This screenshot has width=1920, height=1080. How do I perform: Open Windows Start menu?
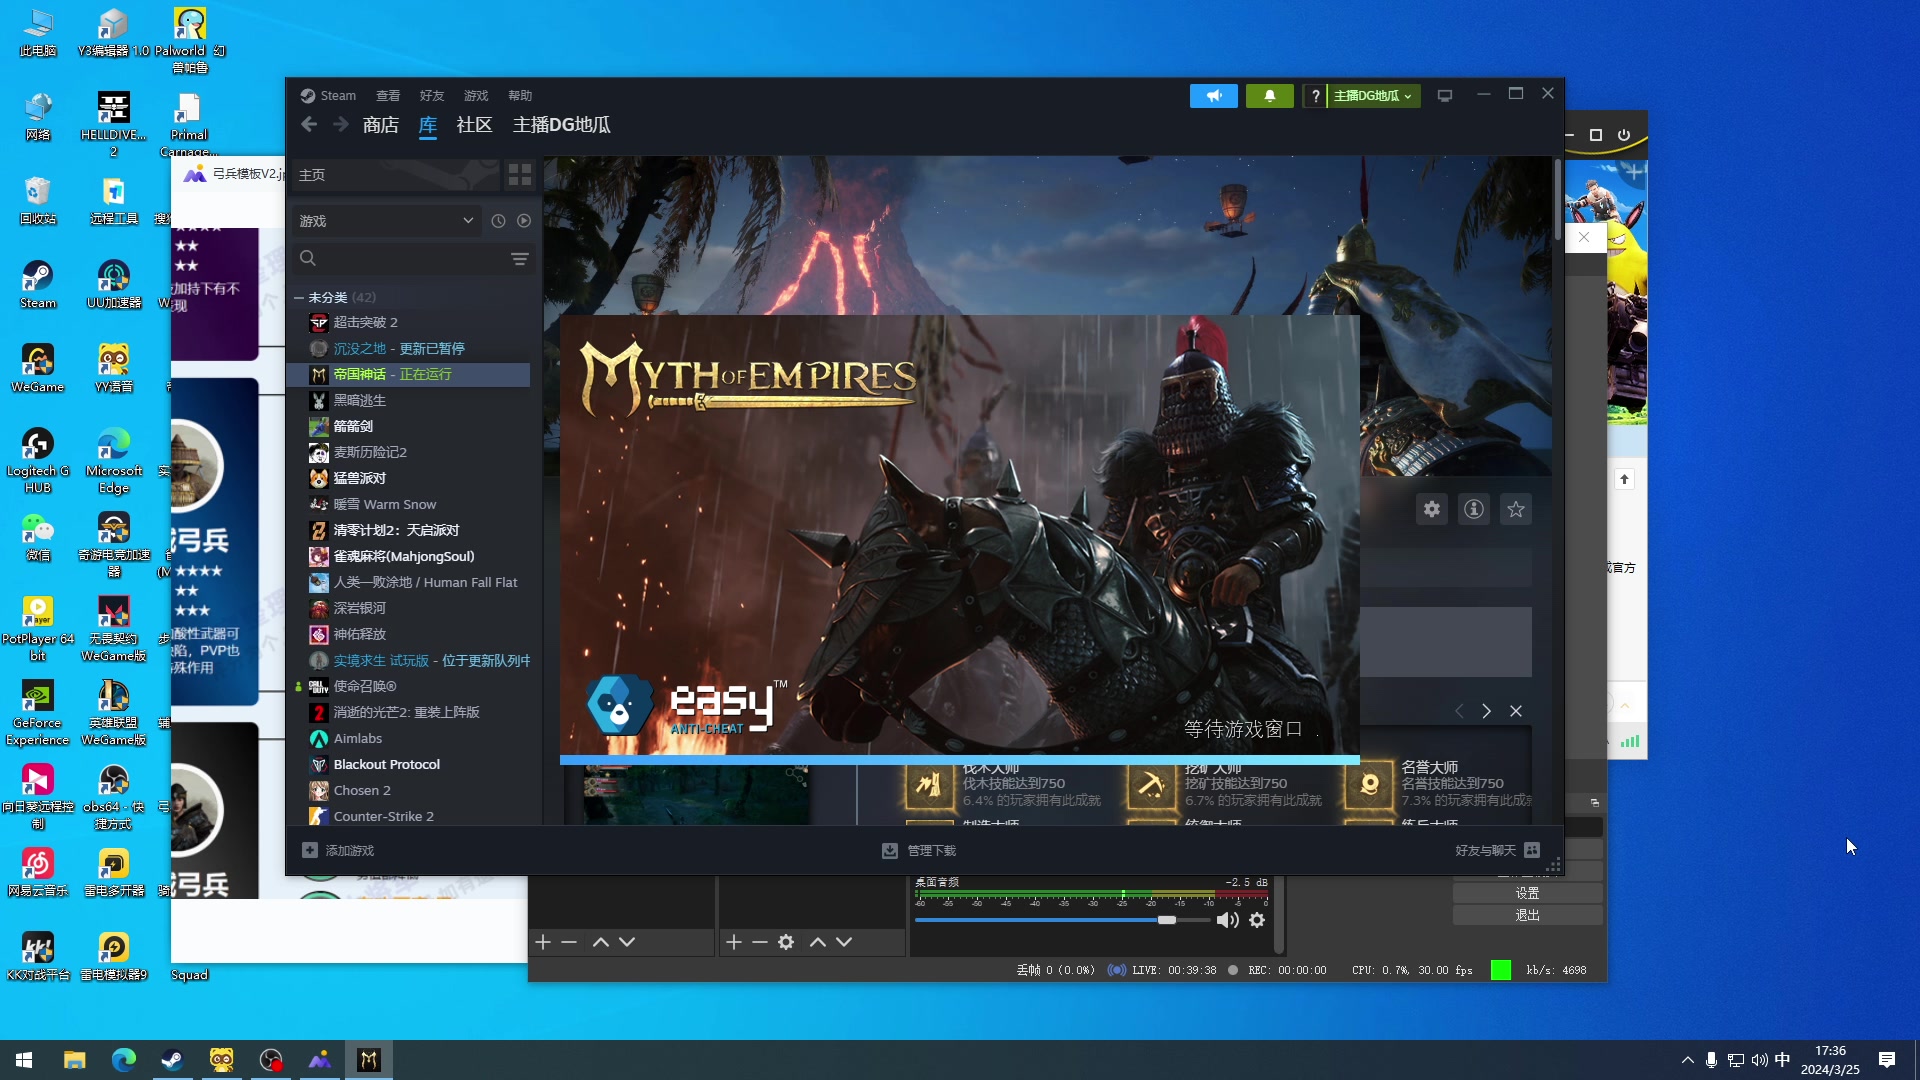tap(24, 1060)
